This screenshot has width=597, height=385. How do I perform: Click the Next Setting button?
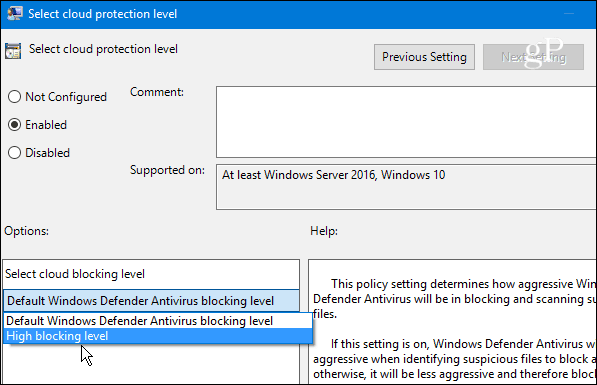click(533, 57)
